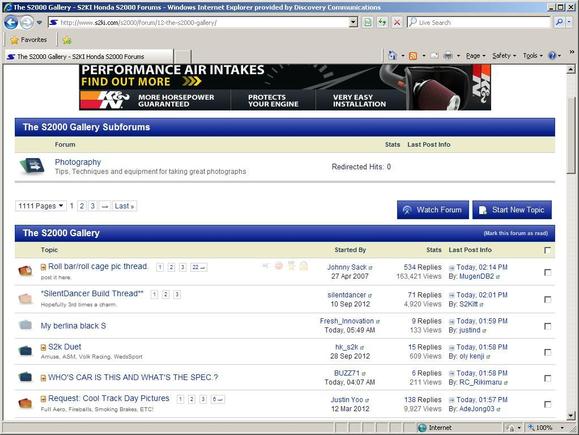This screenshot has height=435, width=579.
Task: Click the Print toolbar icon
Action: click(448, 56)
